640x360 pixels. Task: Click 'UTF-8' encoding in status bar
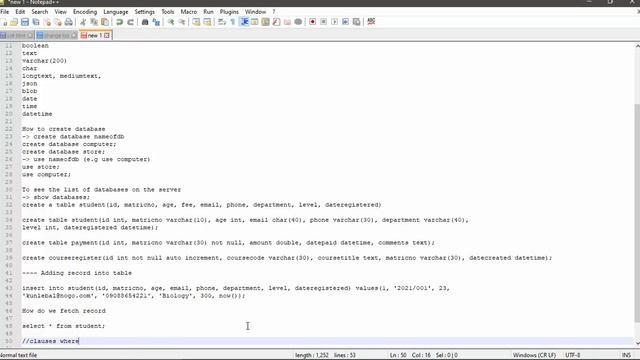572,355
